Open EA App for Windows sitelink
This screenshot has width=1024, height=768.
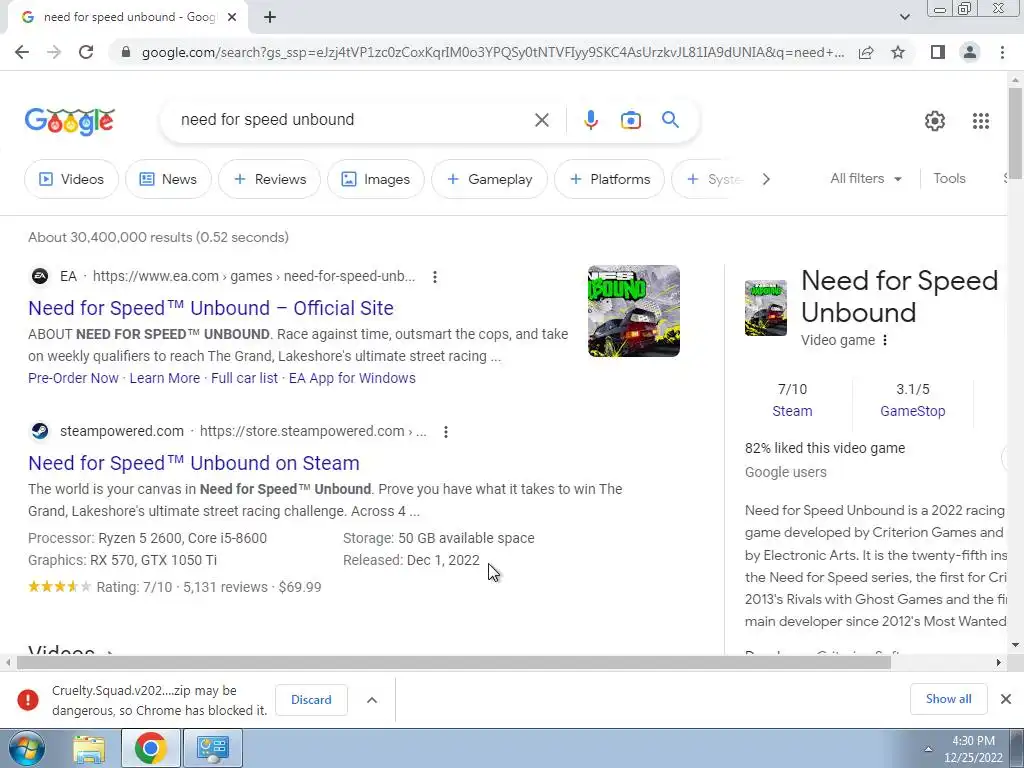352,378
